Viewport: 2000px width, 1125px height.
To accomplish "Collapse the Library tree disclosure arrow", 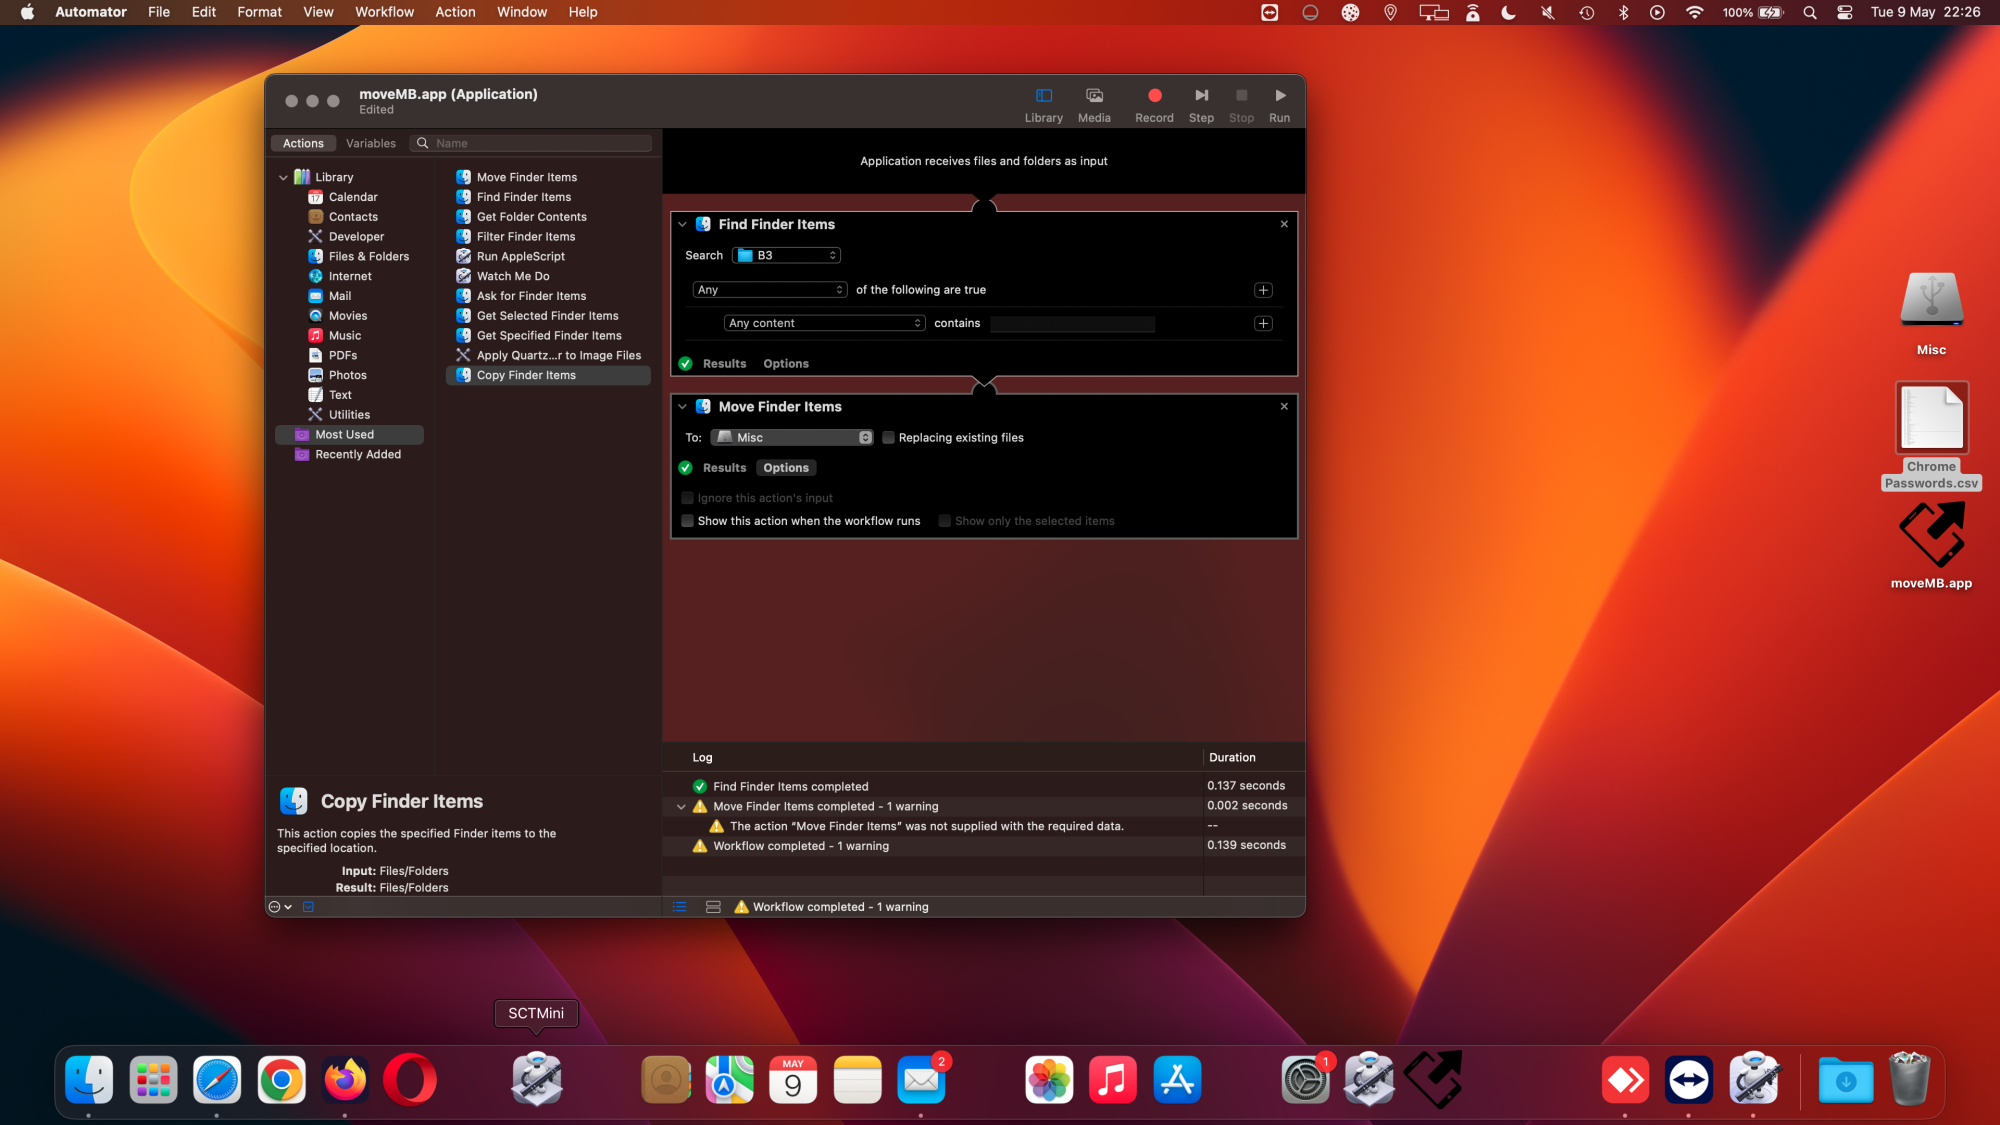I will pos(283,177).
